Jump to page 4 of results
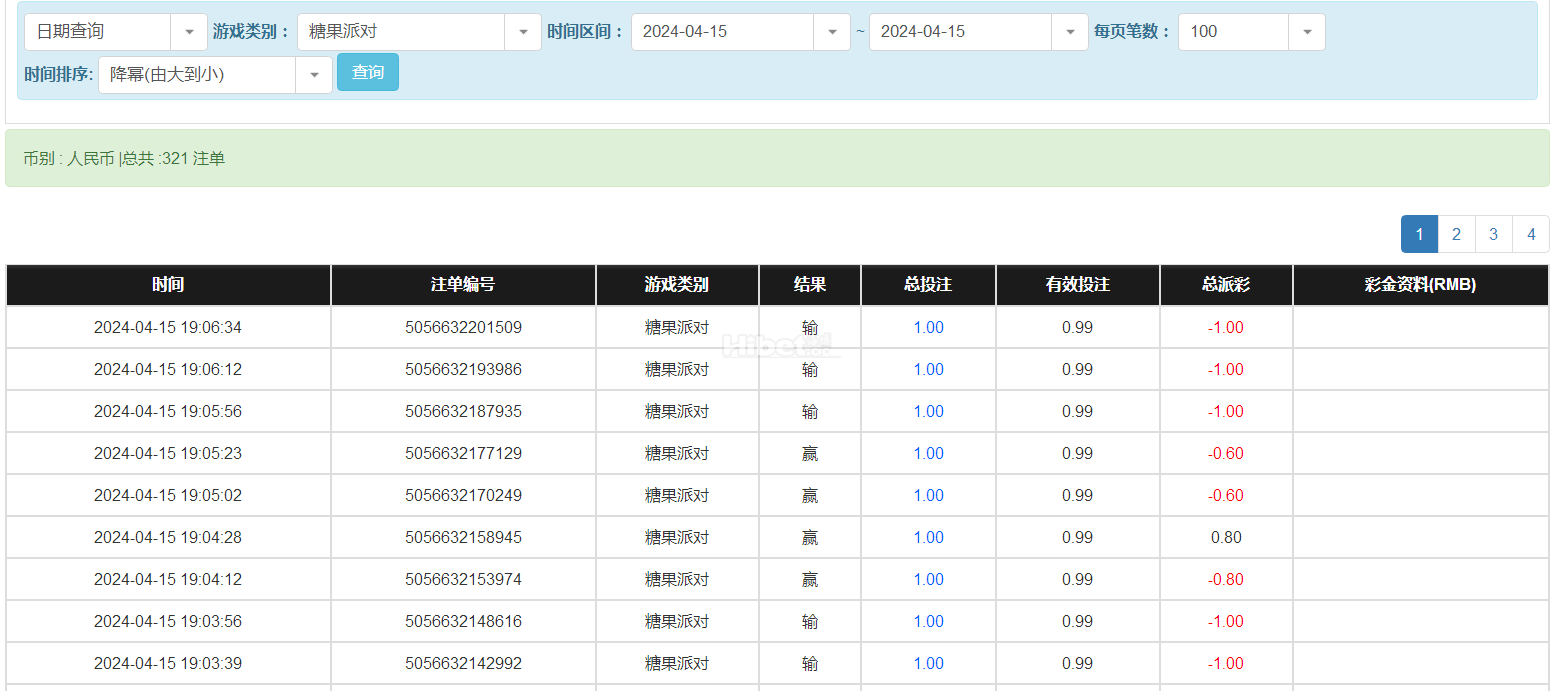The image size is (1565, 691). coord(1531,234)
